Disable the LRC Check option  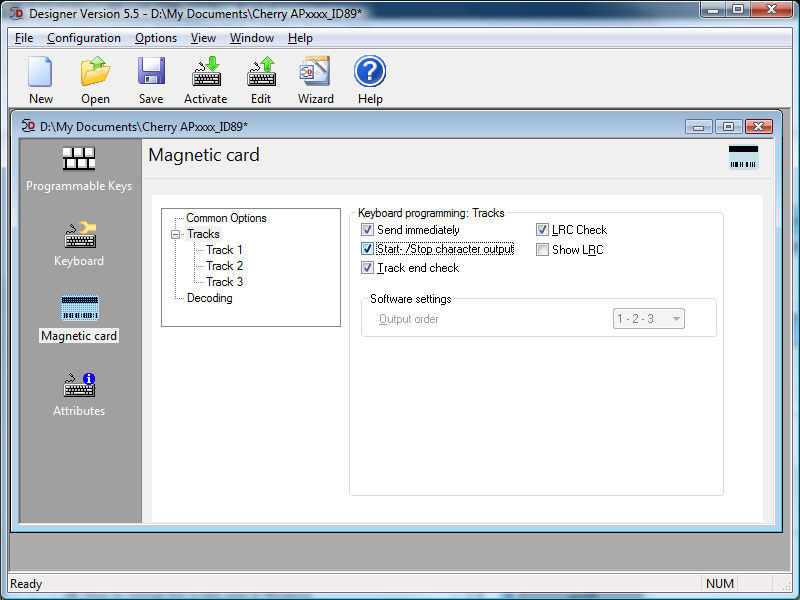click(x=542, y=230)
